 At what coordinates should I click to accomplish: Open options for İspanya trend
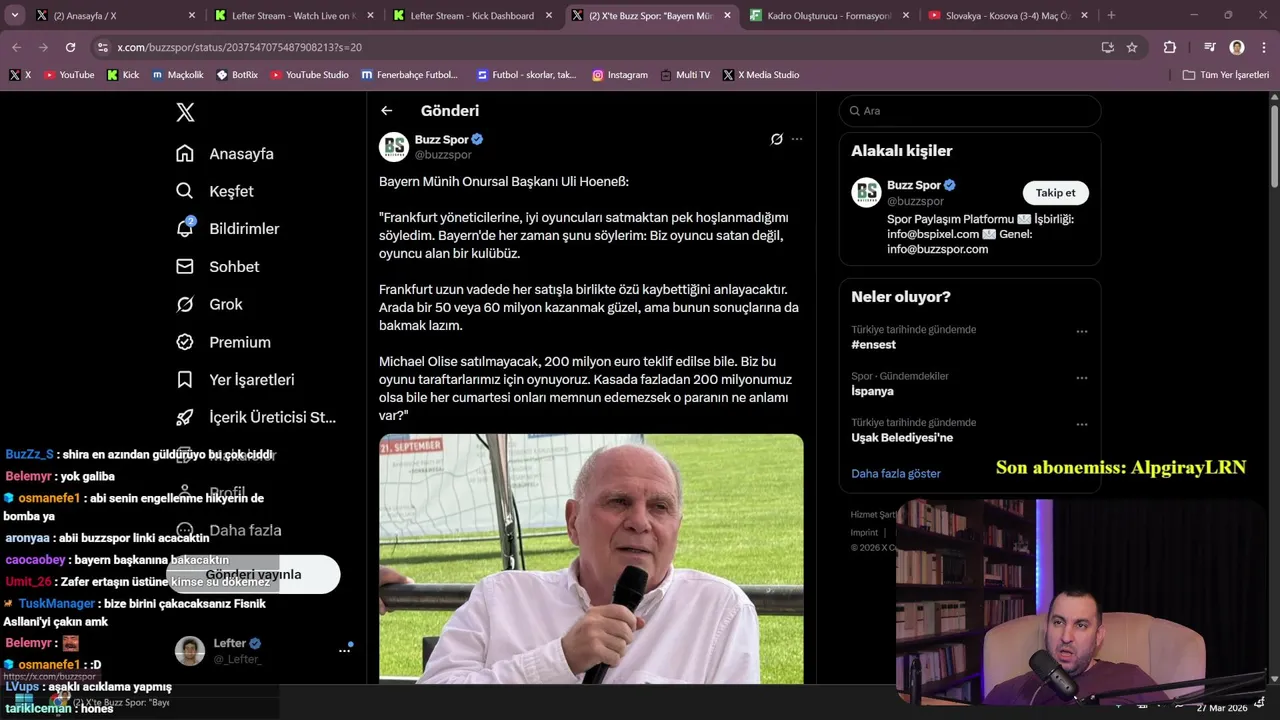tap(1081, 378)
